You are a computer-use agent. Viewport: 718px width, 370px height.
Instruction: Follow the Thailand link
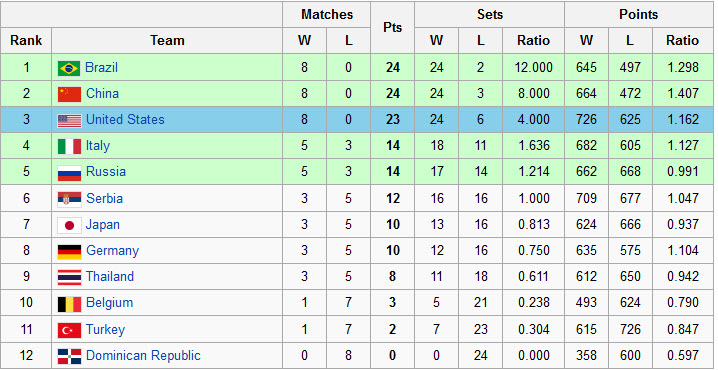click(x=110, y=277)
